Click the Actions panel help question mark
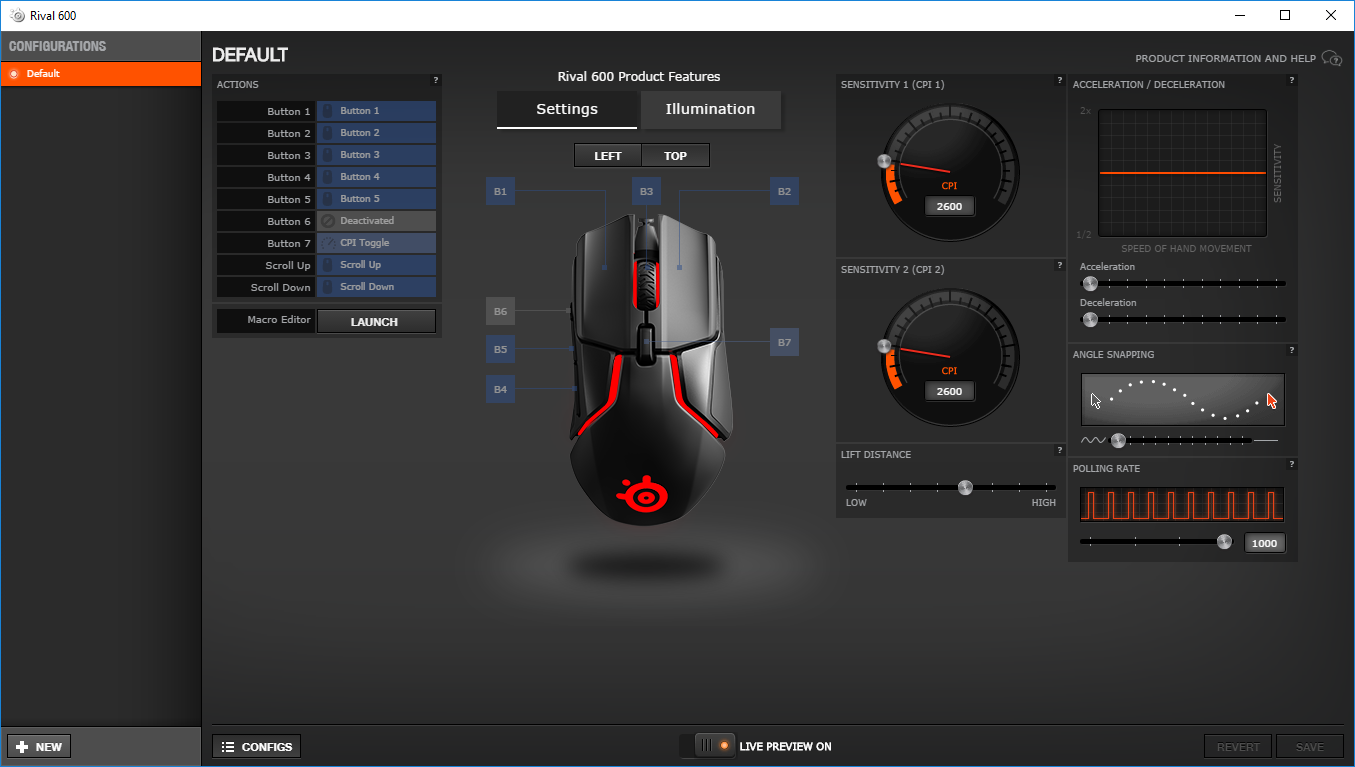This screenshot has width=1355, height=767. click(435, 80)
